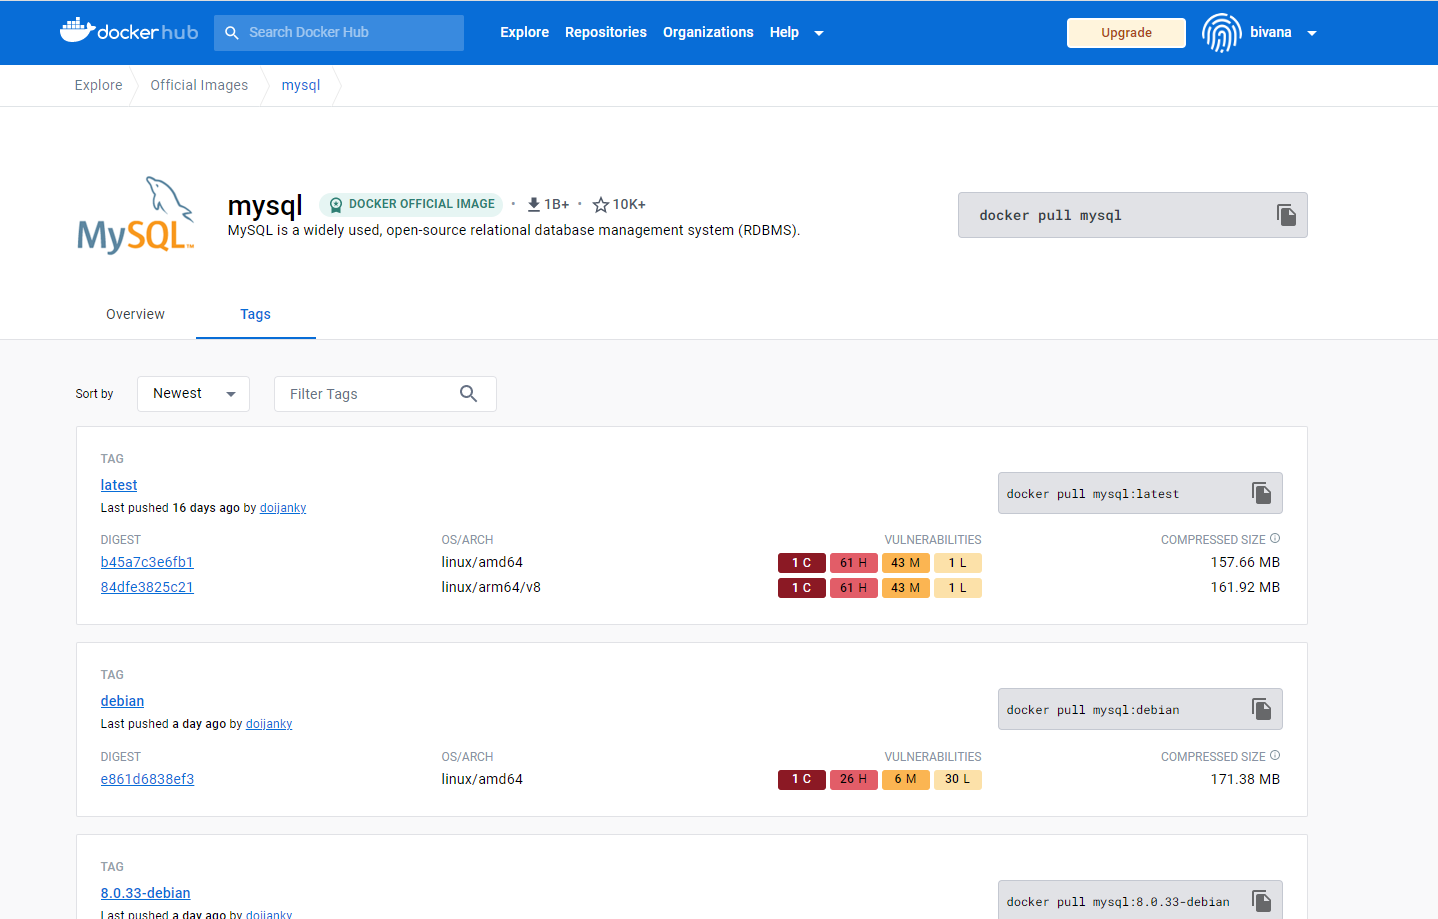Viewport: 1438px width, 919px height.
Task: Click the compressed size info icon for debian
Action: (1275, 755)
